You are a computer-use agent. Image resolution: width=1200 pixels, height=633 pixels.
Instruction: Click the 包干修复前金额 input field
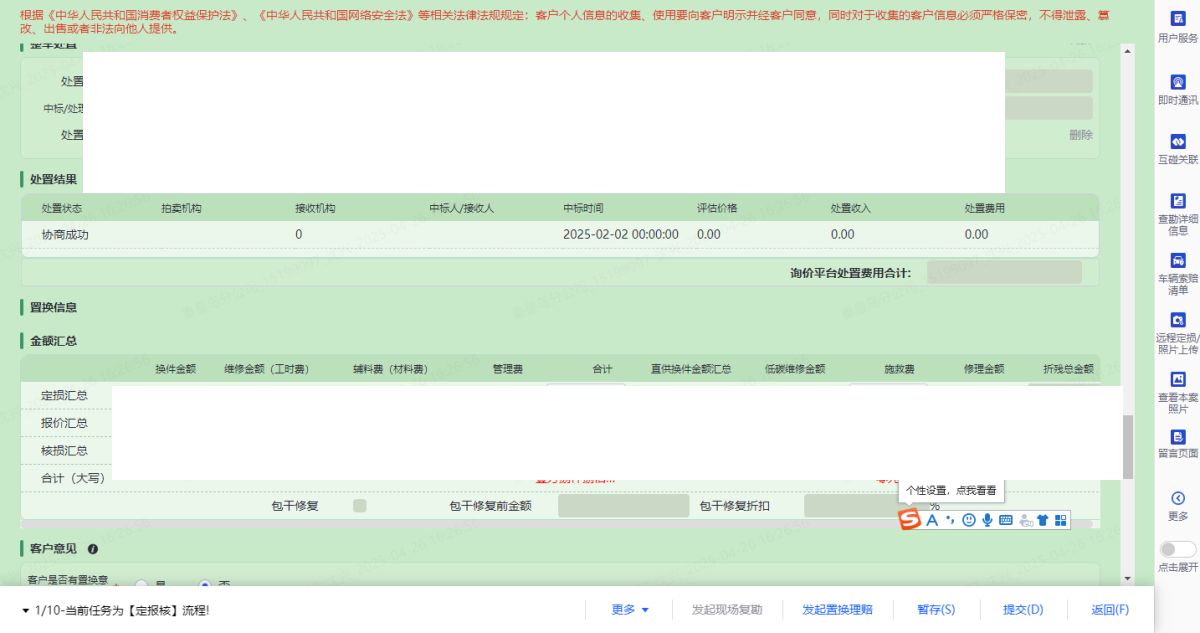click(623, 506)
